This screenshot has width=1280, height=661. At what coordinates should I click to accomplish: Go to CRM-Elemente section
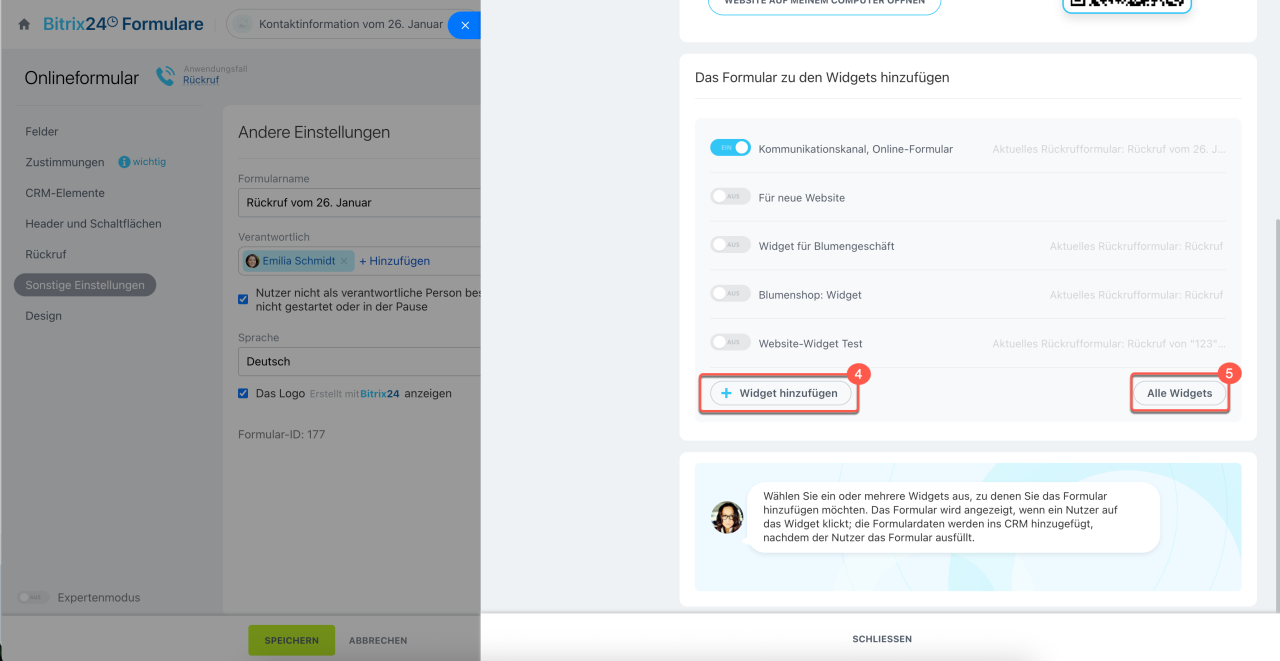[x=65, y=193]
